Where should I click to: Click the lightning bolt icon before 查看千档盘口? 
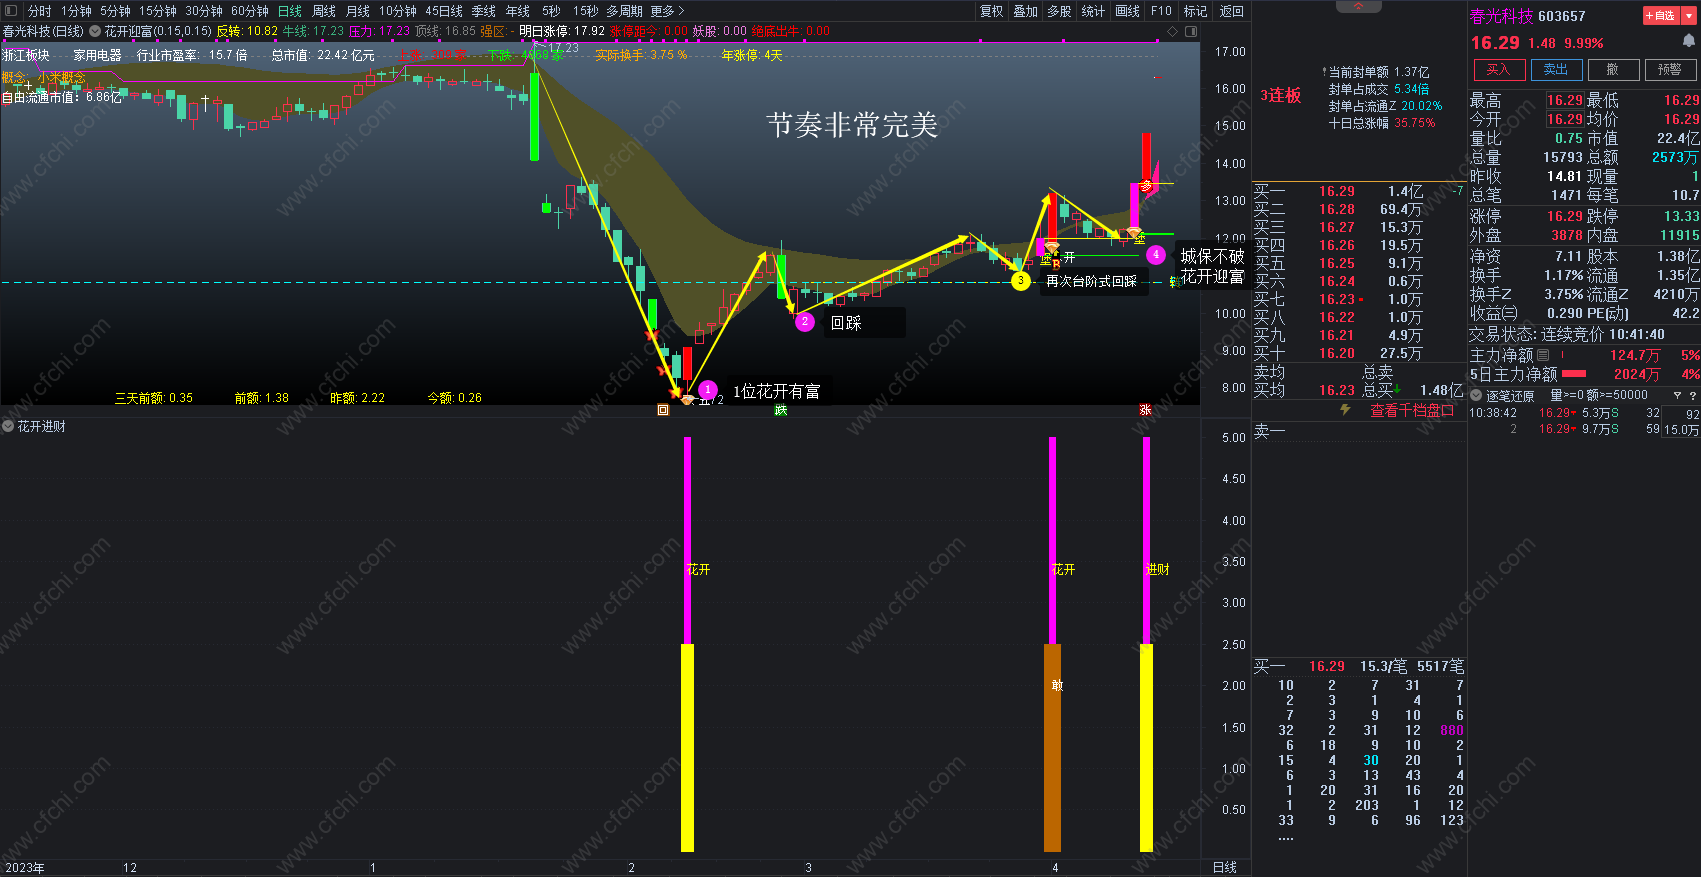coord(1345,410)
